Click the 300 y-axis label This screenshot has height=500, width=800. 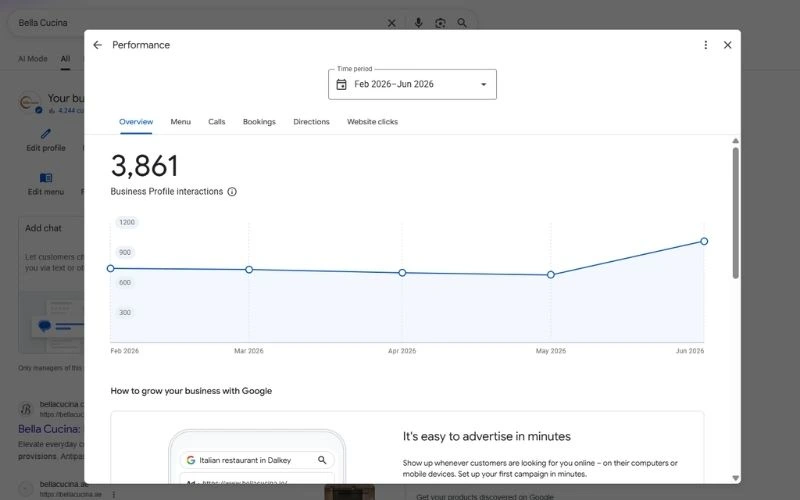pyautogui.click(x=125, y=312)
